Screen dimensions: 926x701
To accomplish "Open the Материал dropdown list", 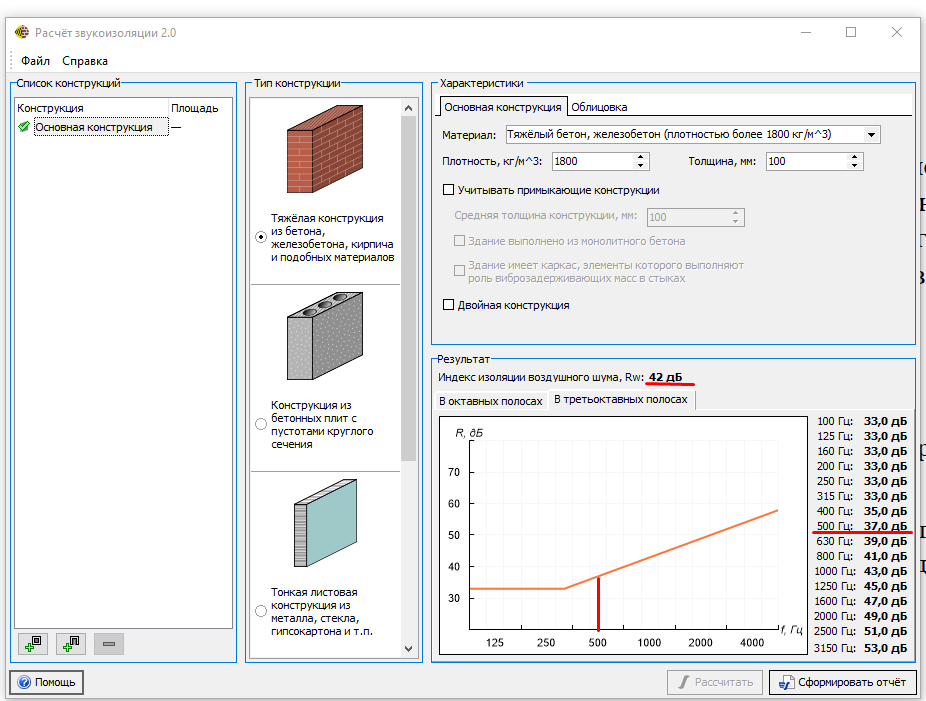I will tap(871, 134).
